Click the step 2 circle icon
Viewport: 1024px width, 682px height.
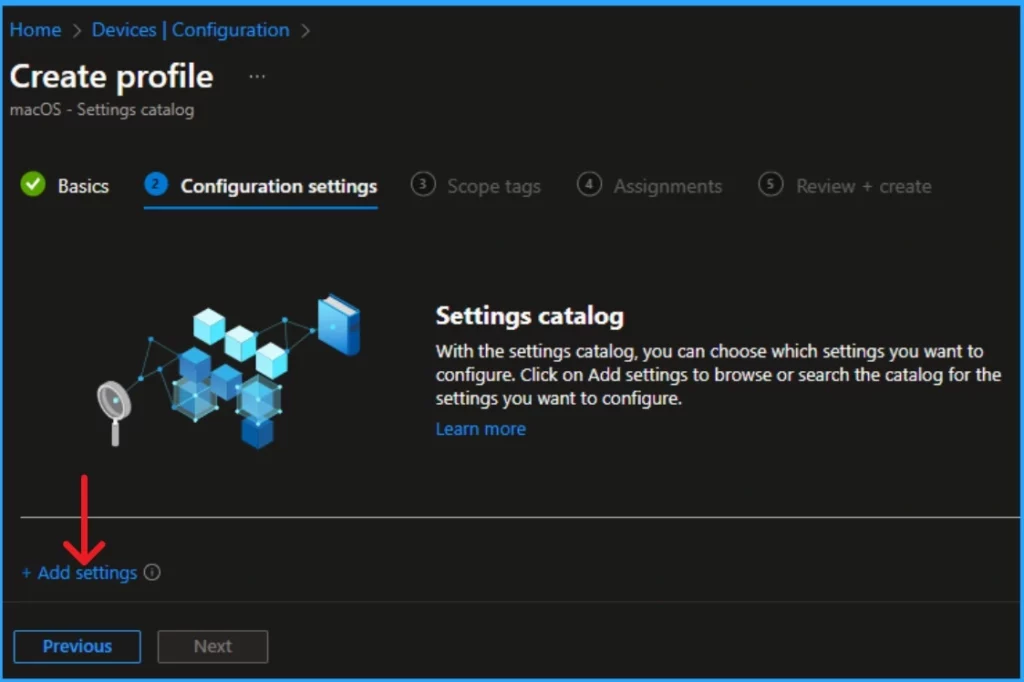(x=156, y=184)
